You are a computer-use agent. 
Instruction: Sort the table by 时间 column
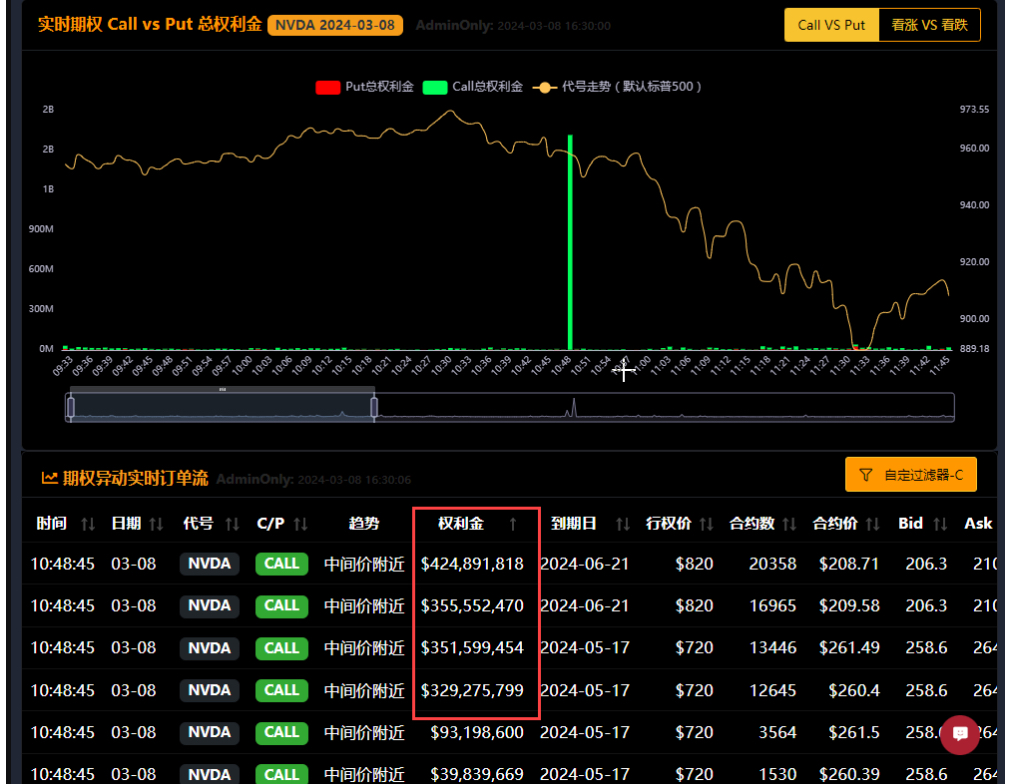pyautogui.click(x=88, y=524)
